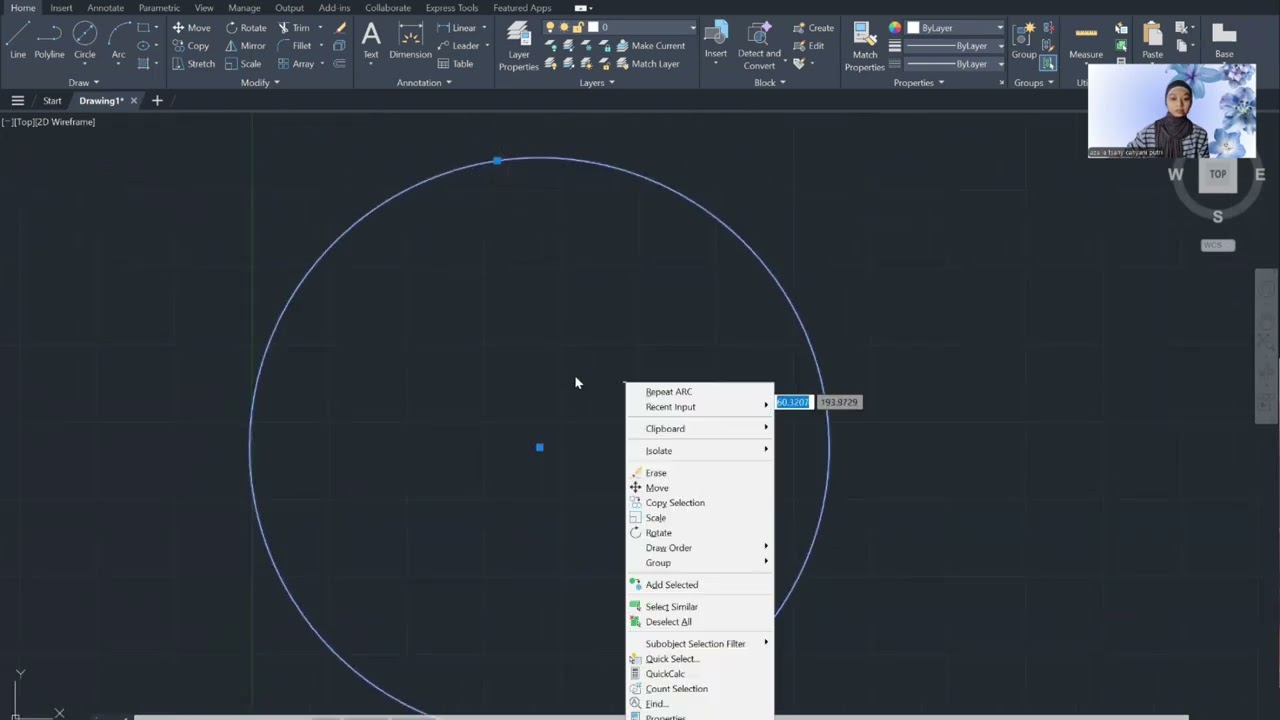Image resolution: width=1280 pixels, height=720 pixels.
Task: Click the ribbon Erase pencil icon
Action: [340, 28]
